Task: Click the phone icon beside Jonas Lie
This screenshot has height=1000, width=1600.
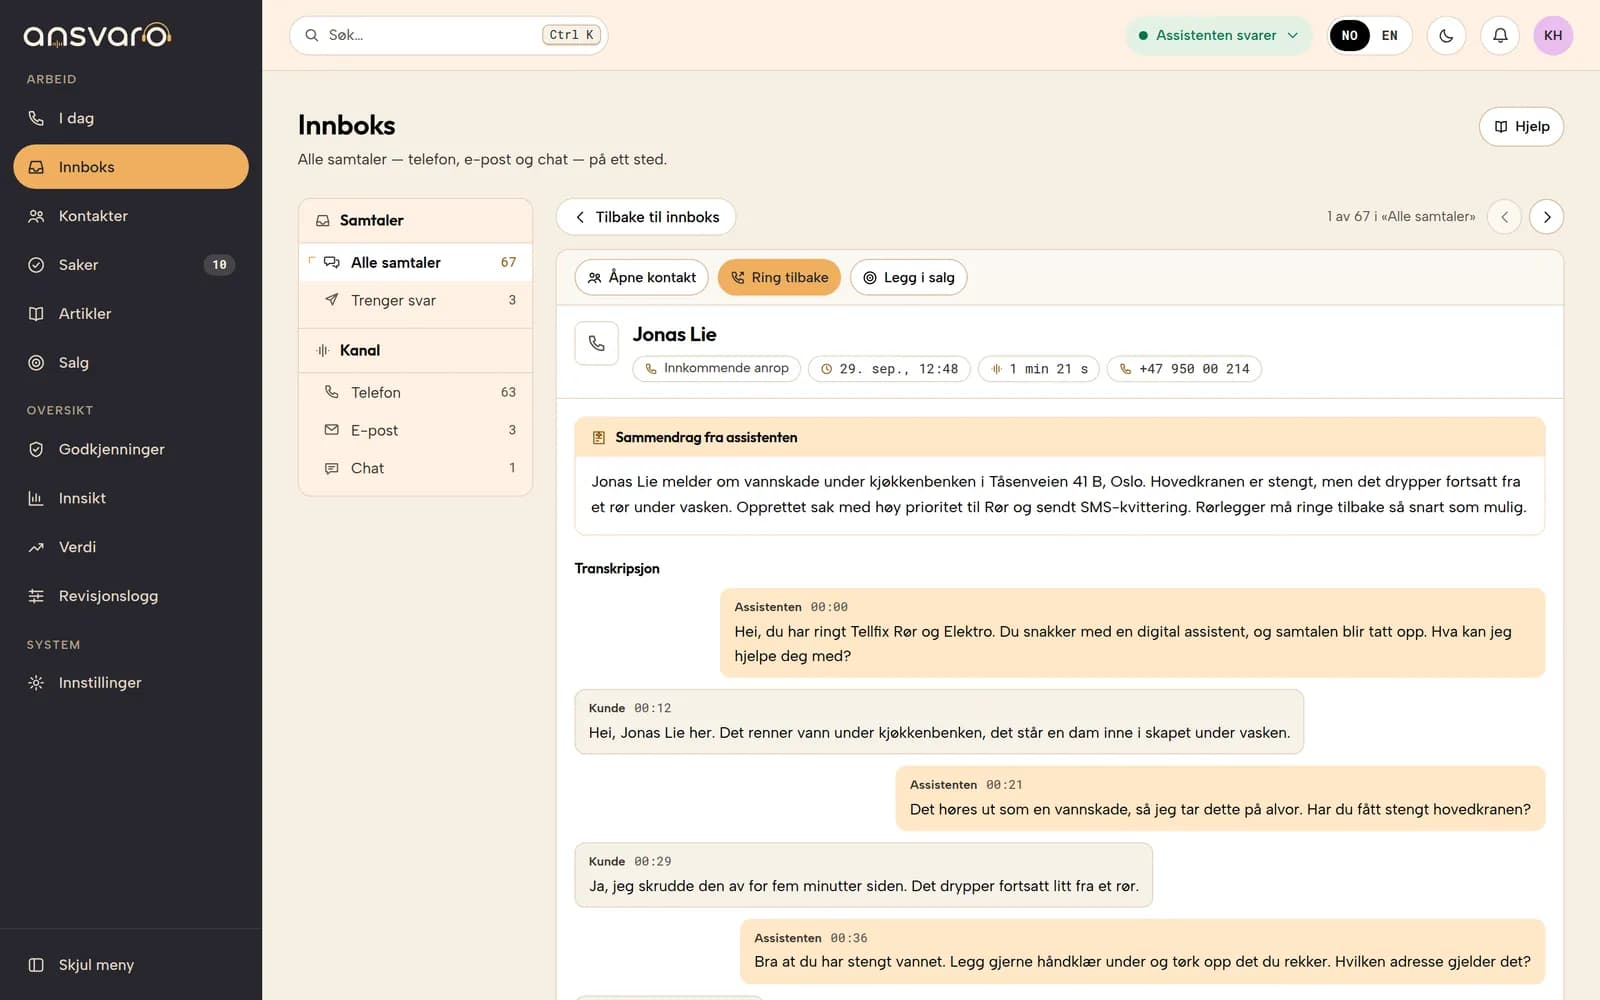Action: pyautogui.click(x=597, y=344)
